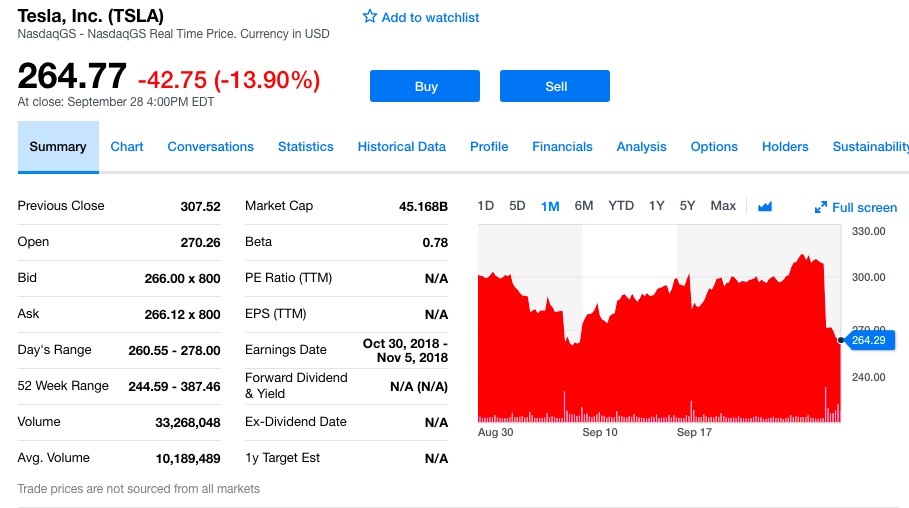Switch to the Financials tab
The image size is (909, 508).
pos(562,147)
